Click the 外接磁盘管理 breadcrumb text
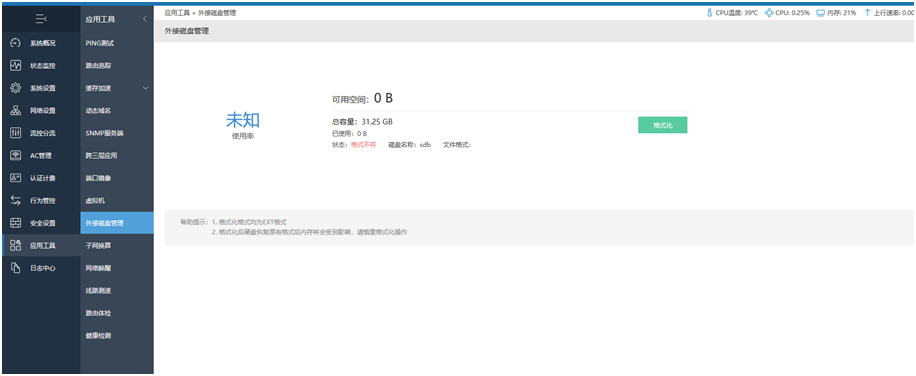Image resolution: width=916 pixels, height=376 pixels. pyautogui.click(x=217, y=12)
